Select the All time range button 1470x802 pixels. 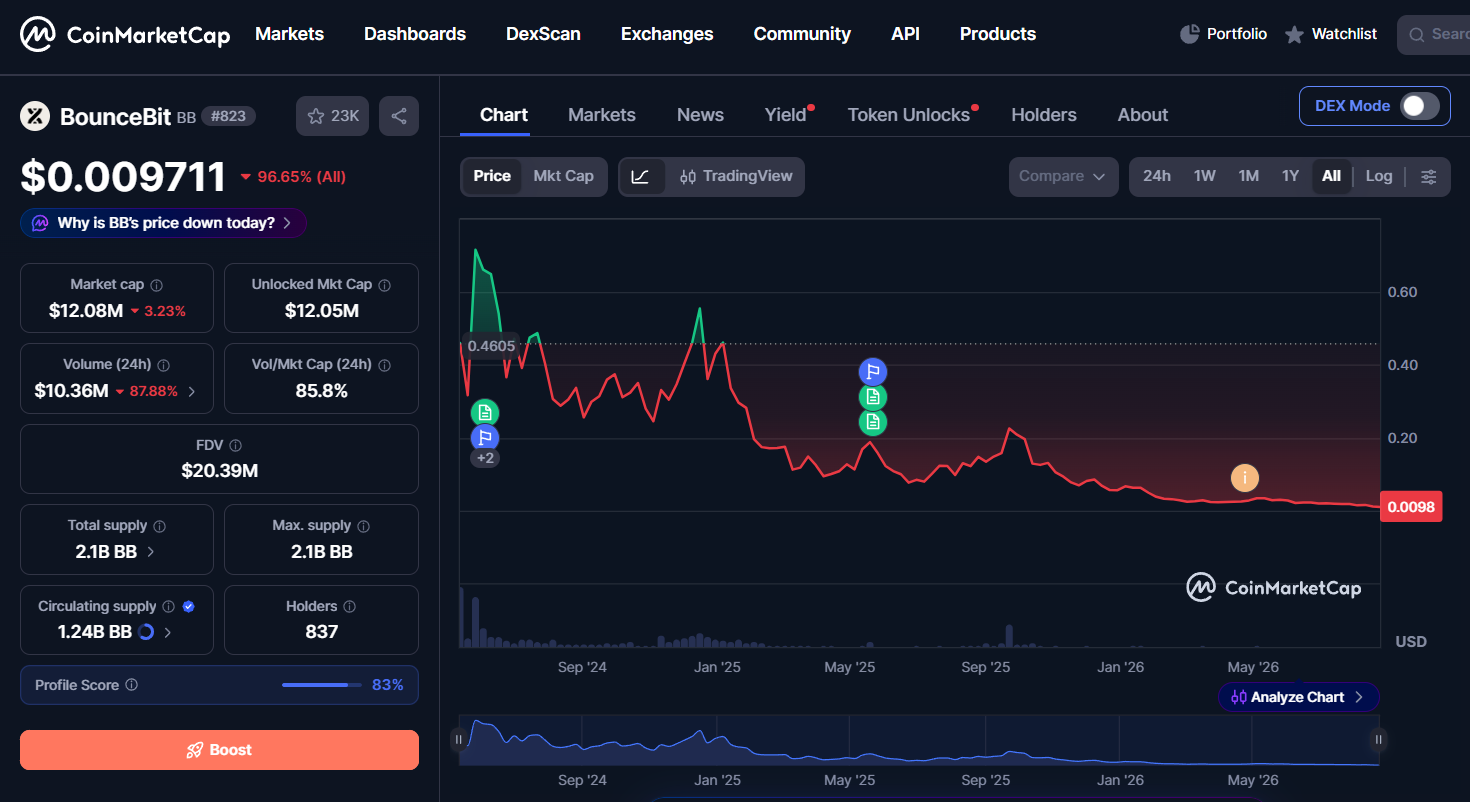click(1331, 177)
